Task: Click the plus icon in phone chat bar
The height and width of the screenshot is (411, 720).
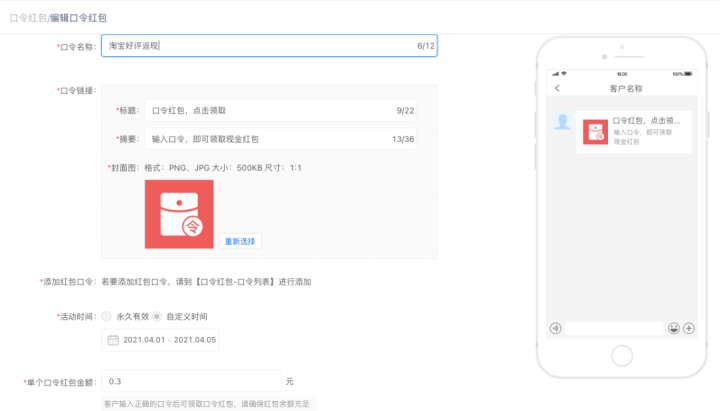Action: pyautogui.click(x=688, y=328)
